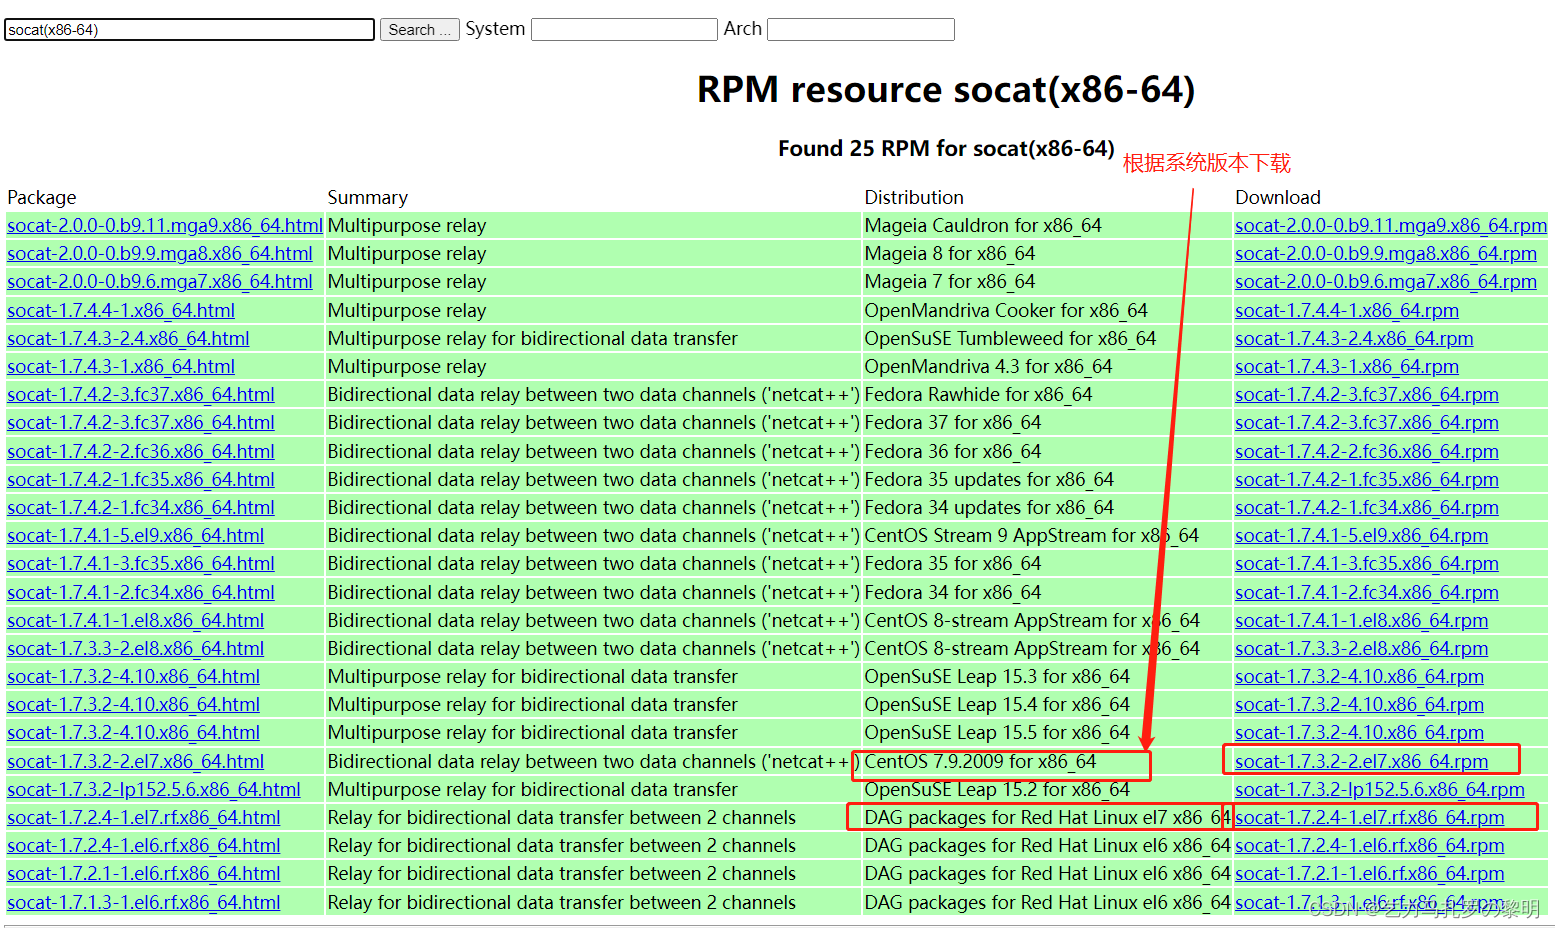Open socat-1.7.4.1-1.el8.x86_64.html link
Viewport: 1555px width, 928px height.
136,621
